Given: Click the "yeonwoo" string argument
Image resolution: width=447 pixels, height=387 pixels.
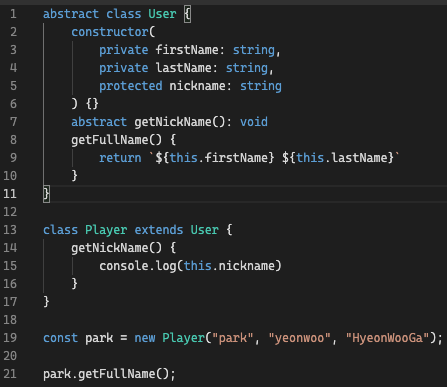Looking at the screenshot, I should pos(300,338).
